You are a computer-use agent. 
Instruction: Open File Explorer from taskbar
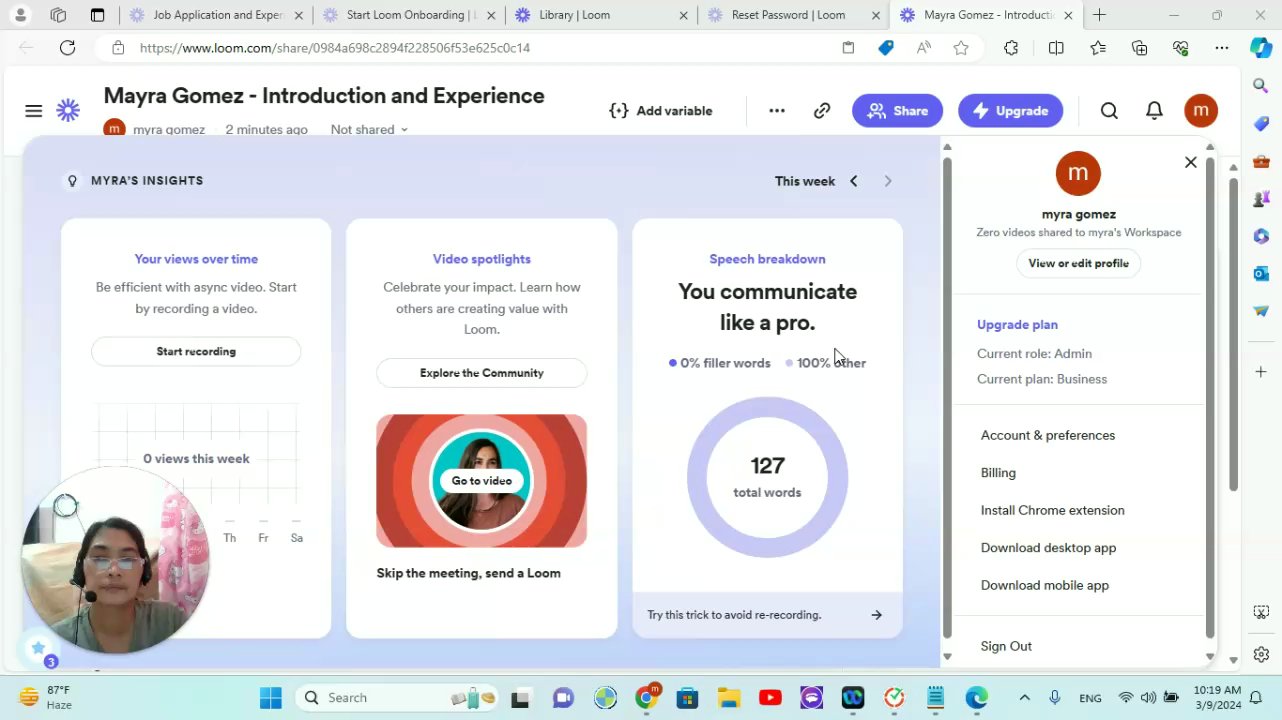(728, 698)
